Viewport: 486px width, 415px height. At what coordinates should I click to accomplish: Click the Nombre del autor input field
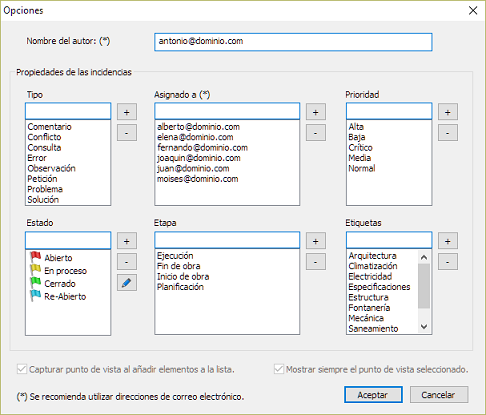pyautogui.click(x=293, y=42)
